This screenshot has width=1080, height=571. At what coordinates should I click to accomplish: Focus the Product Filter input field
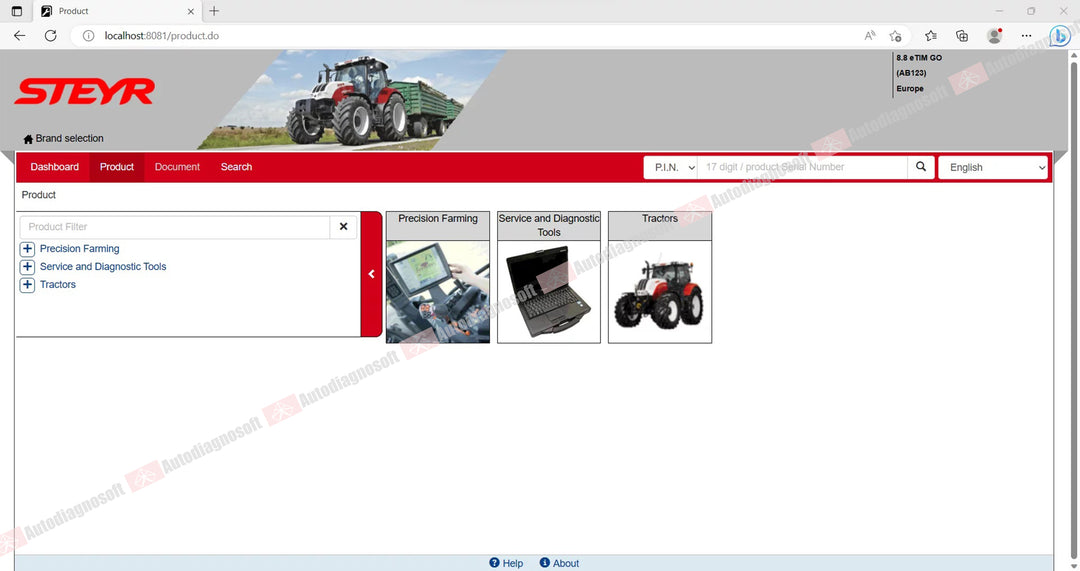point(175,227)
